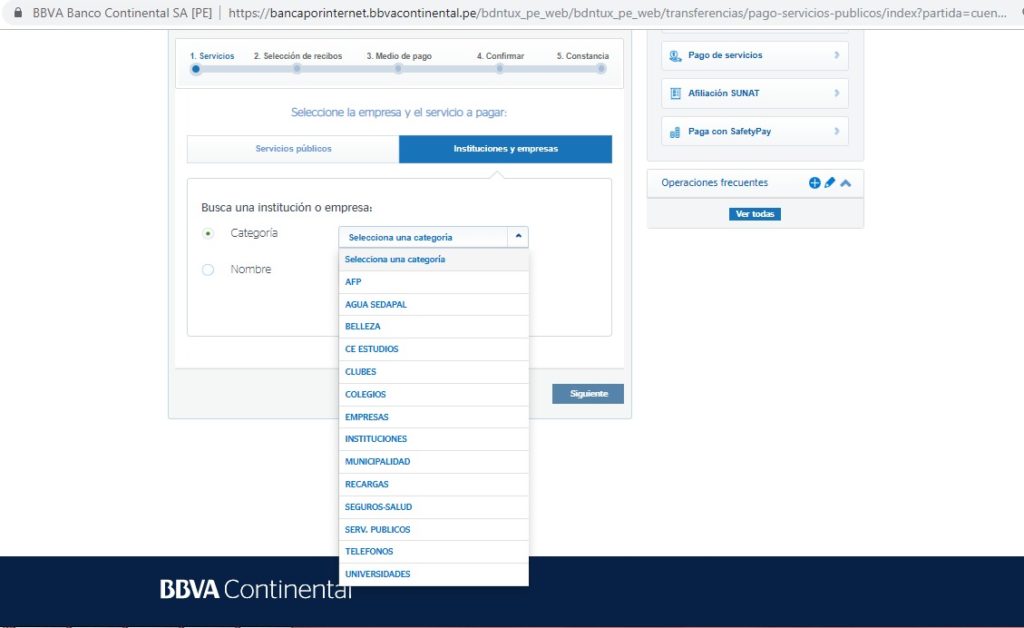1024x628 pixels.
Task: Select the Nombre radio button
Action: (208, 270)
